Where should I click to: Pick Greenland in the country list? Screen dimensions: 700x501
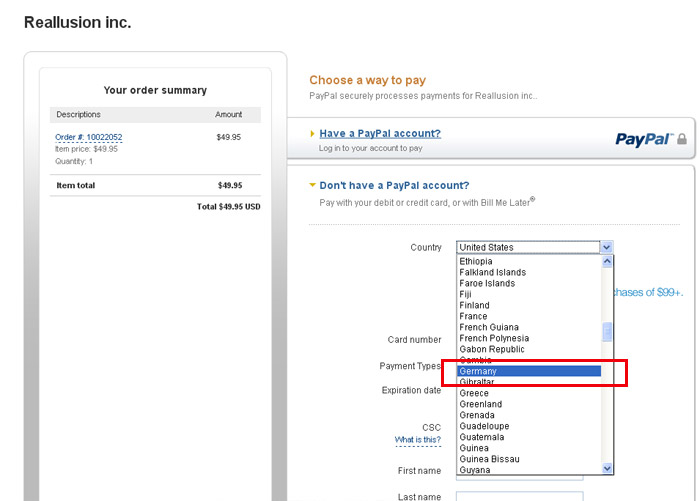point(529,404)
